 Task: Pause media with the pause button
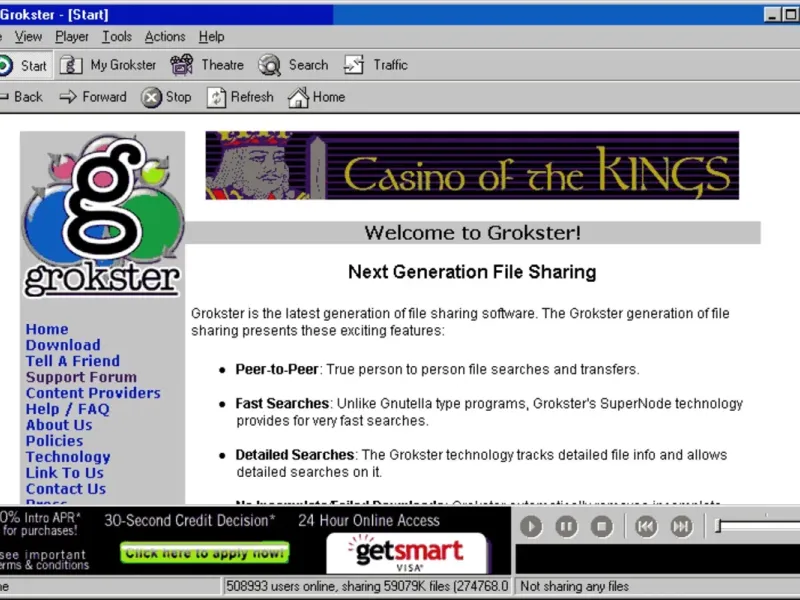click(566, 526)
